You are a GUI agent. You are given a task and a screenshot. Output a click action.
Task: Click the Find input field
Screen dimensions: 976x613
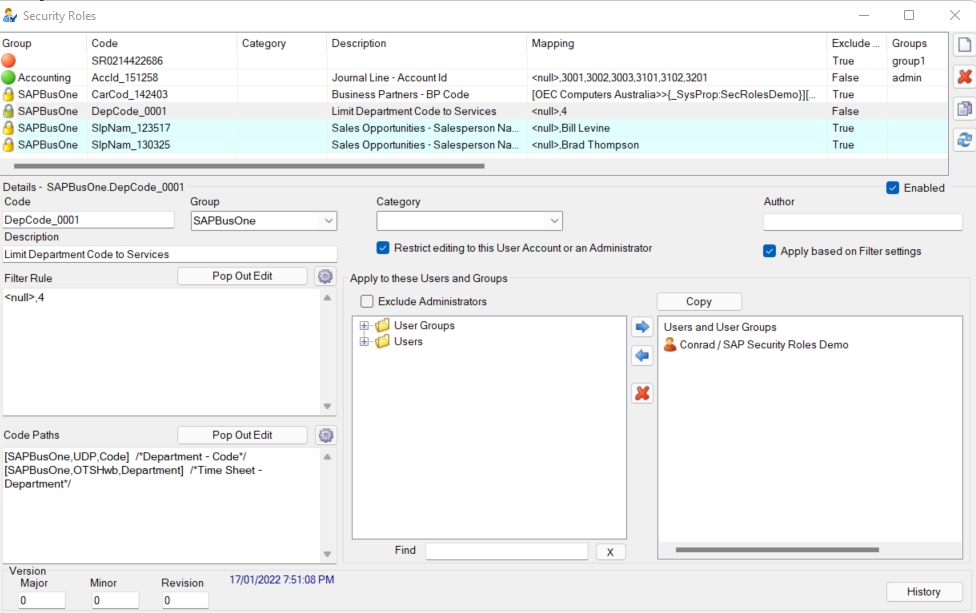click(x=507, y=551)
